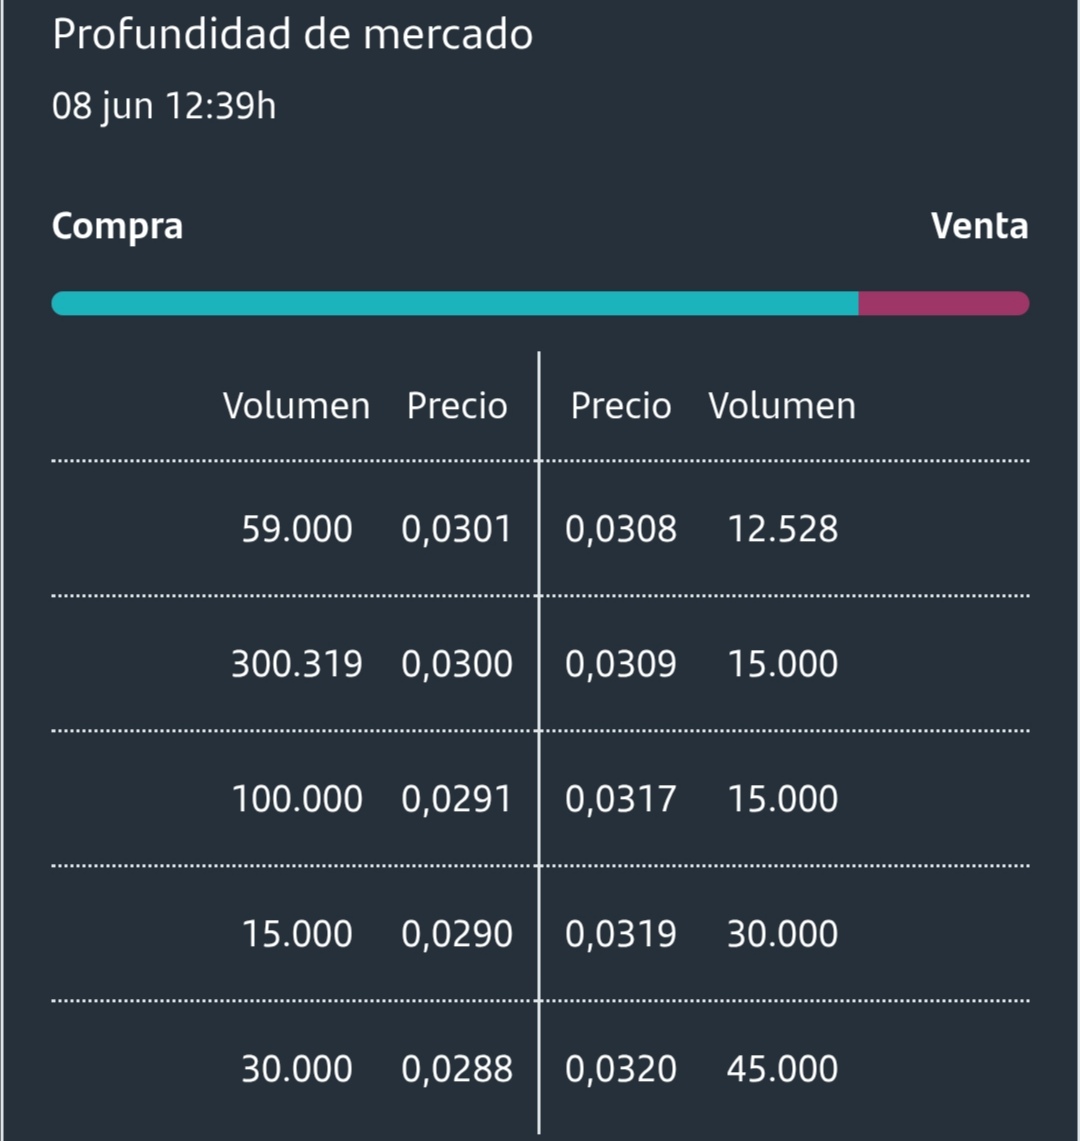Image resolution: width=1080 pixels, height=1141 pixels.
Task: Click sell volume 45.000
Action: 782,1069
